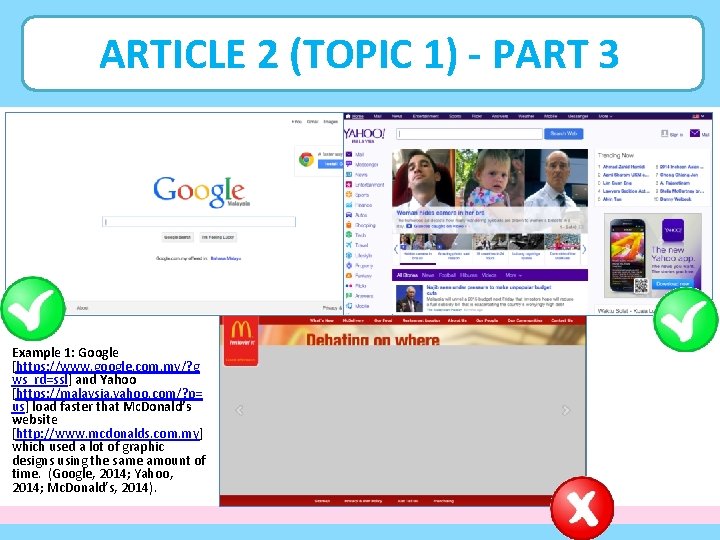Click the McDonald's golden arches logo
Image resolution: width=720 pixels, height=540 pixels.
coord(241,330)
